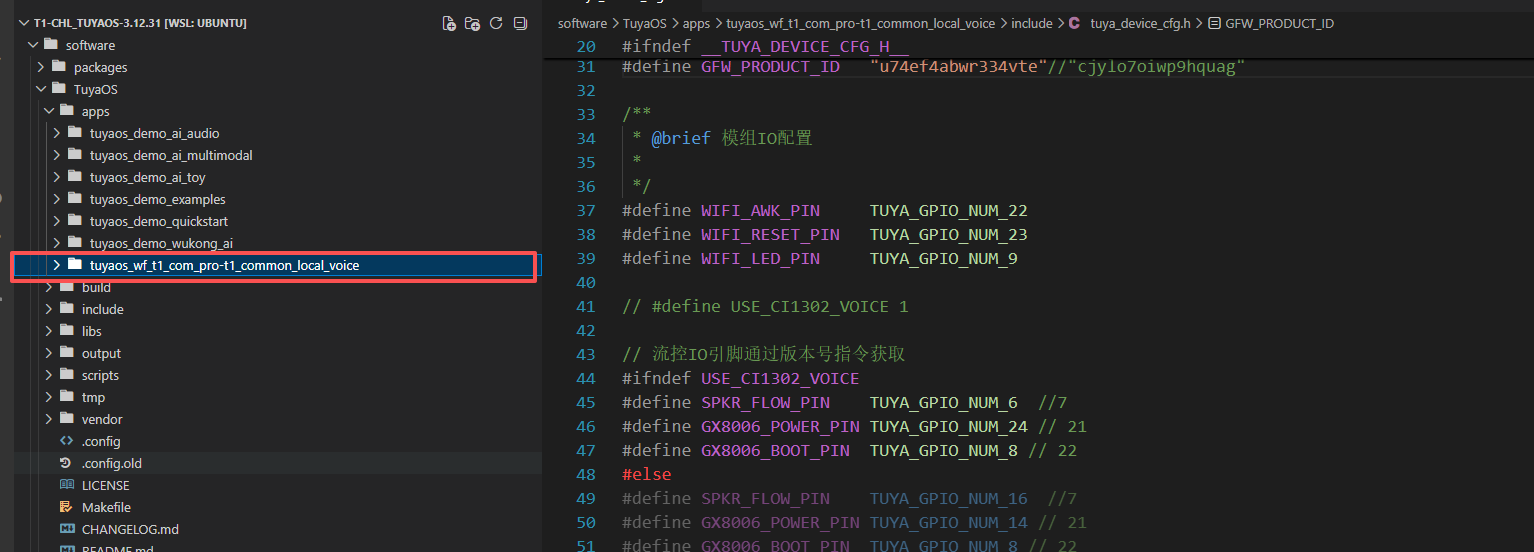Click commented USE_CI1302_VOICE define on line 41

(x=765, y=306)
